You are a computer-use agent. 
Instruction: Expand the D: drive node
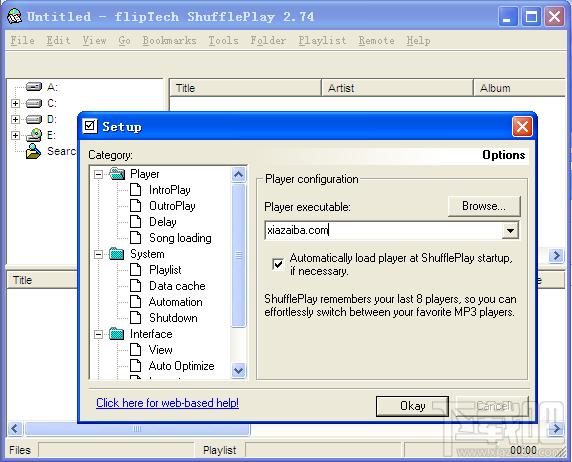coord(15,119)
